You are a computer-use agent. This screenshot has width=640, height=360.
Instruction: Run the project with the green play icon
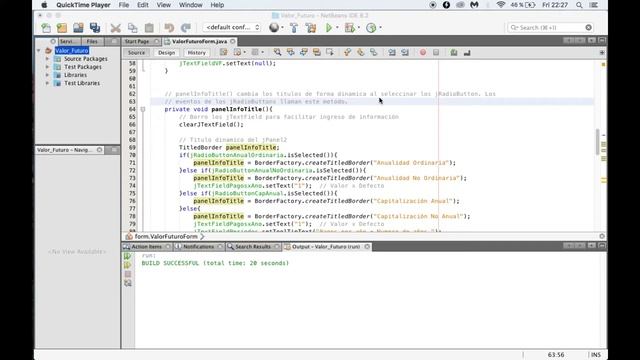click(x=329, y=28)
